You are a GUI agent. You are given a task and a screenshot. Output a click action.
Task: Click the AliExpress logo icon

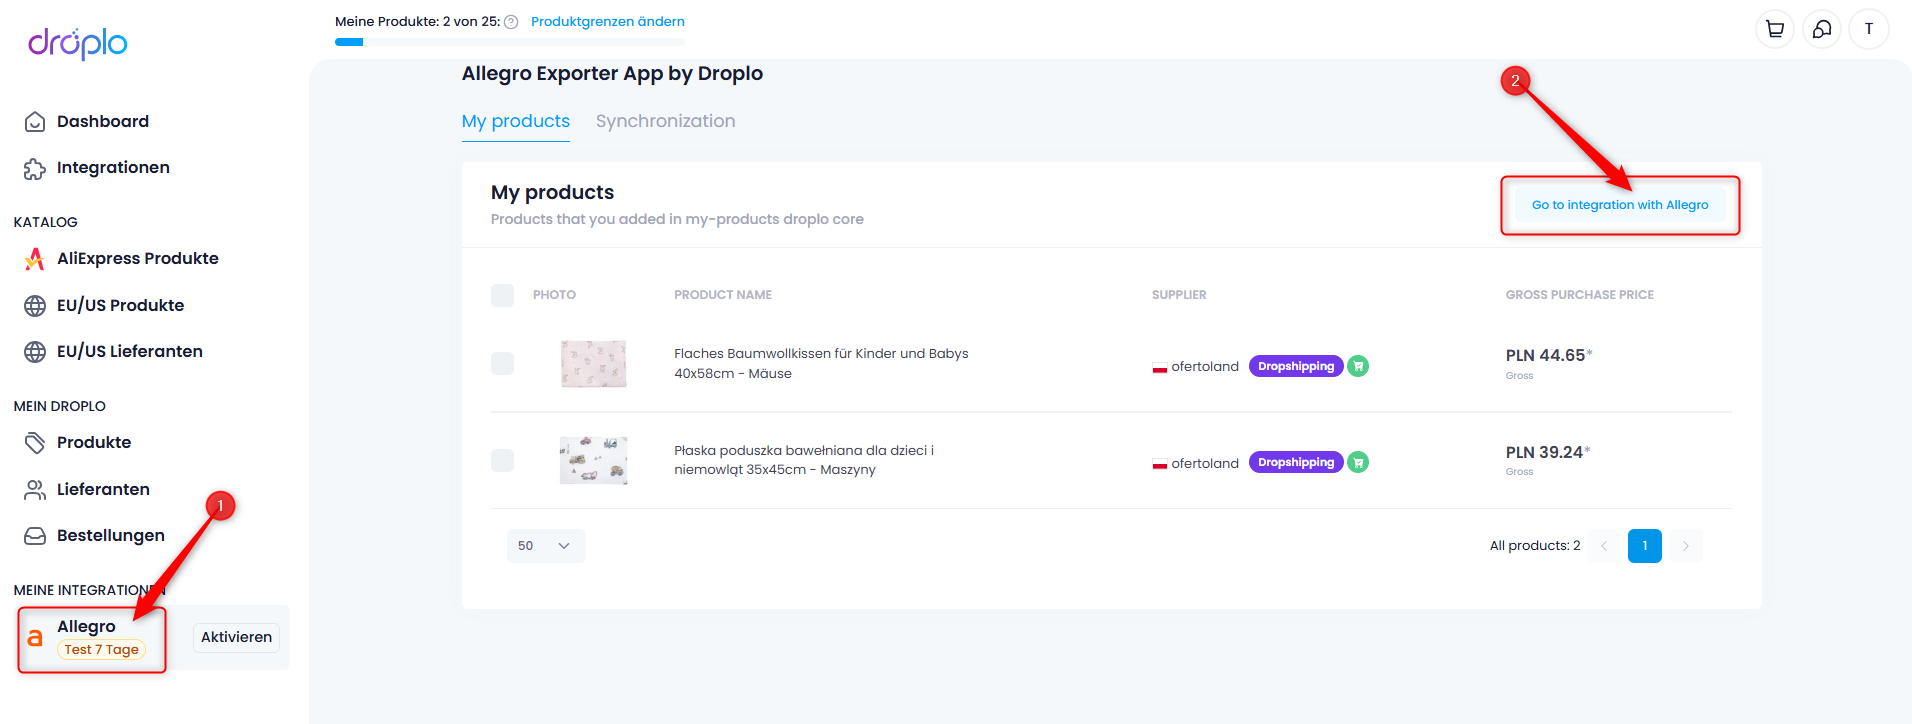[x=35, y=259]
